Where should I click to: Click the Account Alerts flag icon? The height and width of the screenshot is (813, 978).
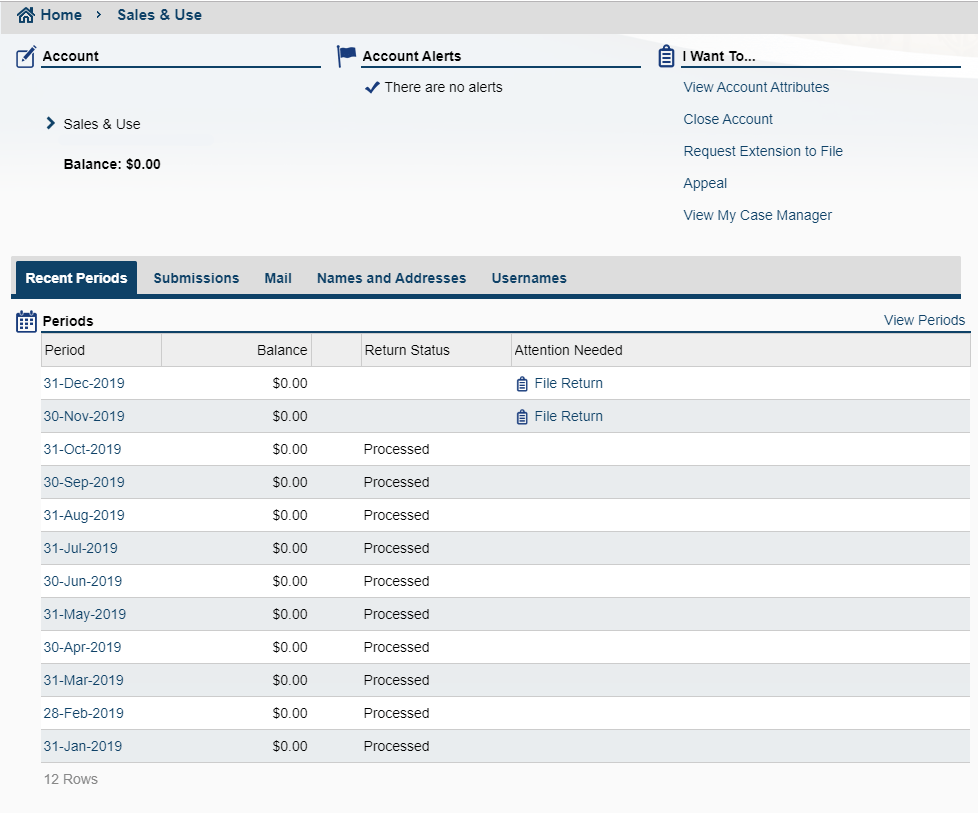(x=346, y=57)
